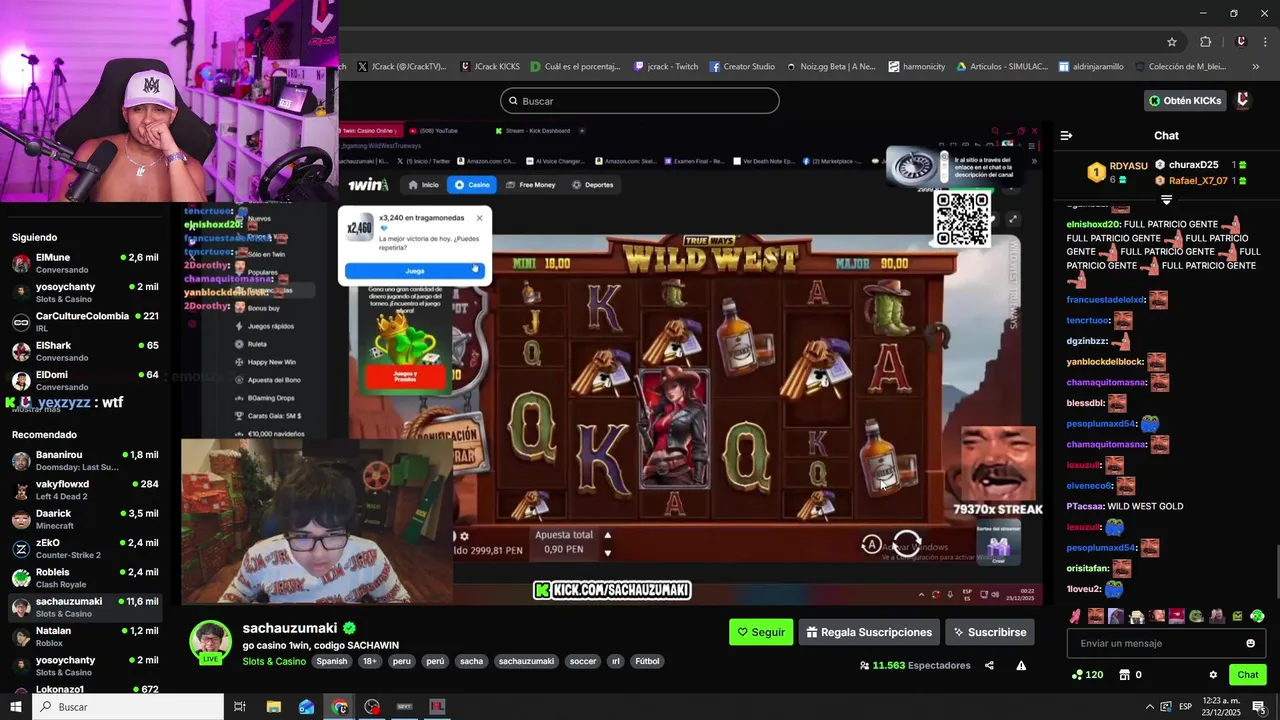The width and height of the screenshot is (1280, 720).
Task: Open the Creator Studio bookmark
Action: (742, 67)
